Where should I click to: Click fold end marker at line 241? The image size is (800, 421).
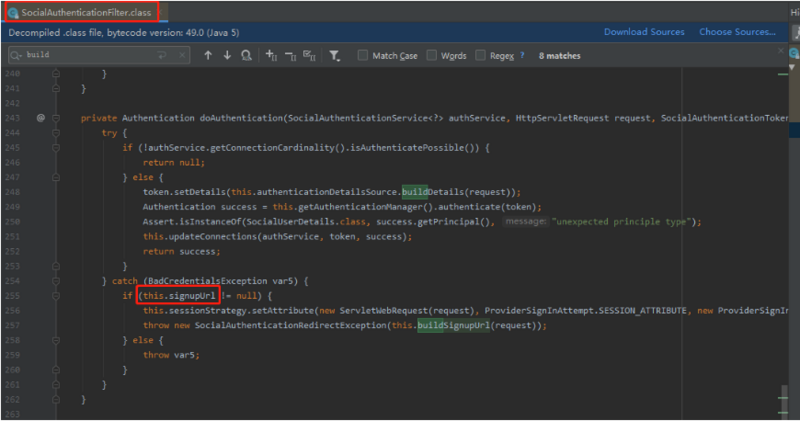pyautogui.click(x=56, y=88)
